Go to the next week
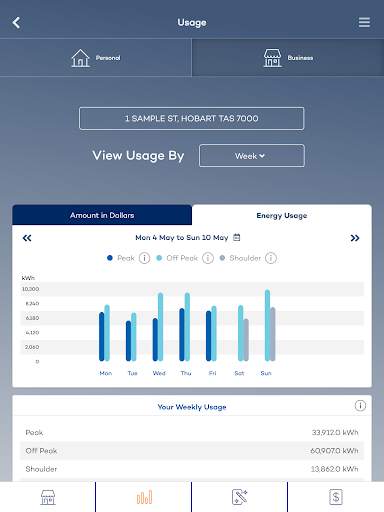The height and width of the screenshot is (512, 384). [x=355, y=238]
